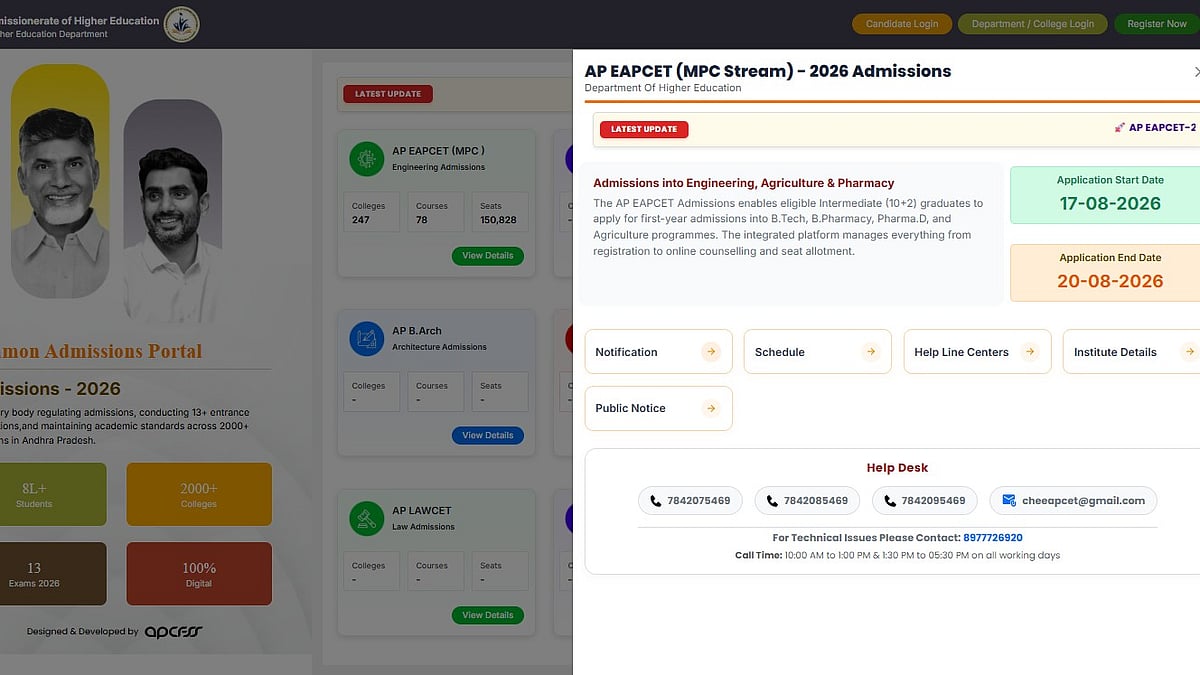View Details for AP EAPCET (MPC)

click(x=487, y=256)
